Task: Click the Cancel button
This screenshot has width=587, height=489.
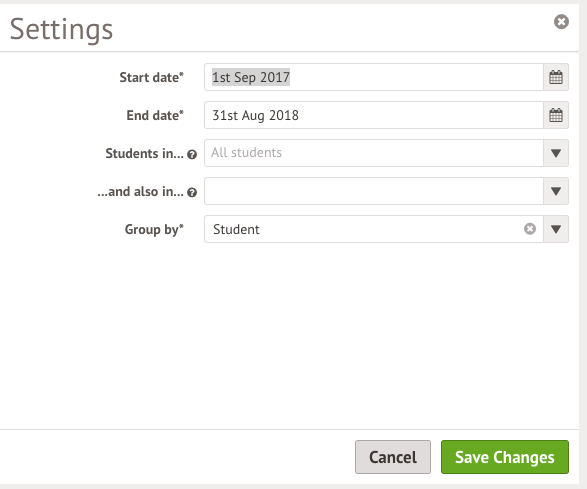Action: [x=393, y=457]
